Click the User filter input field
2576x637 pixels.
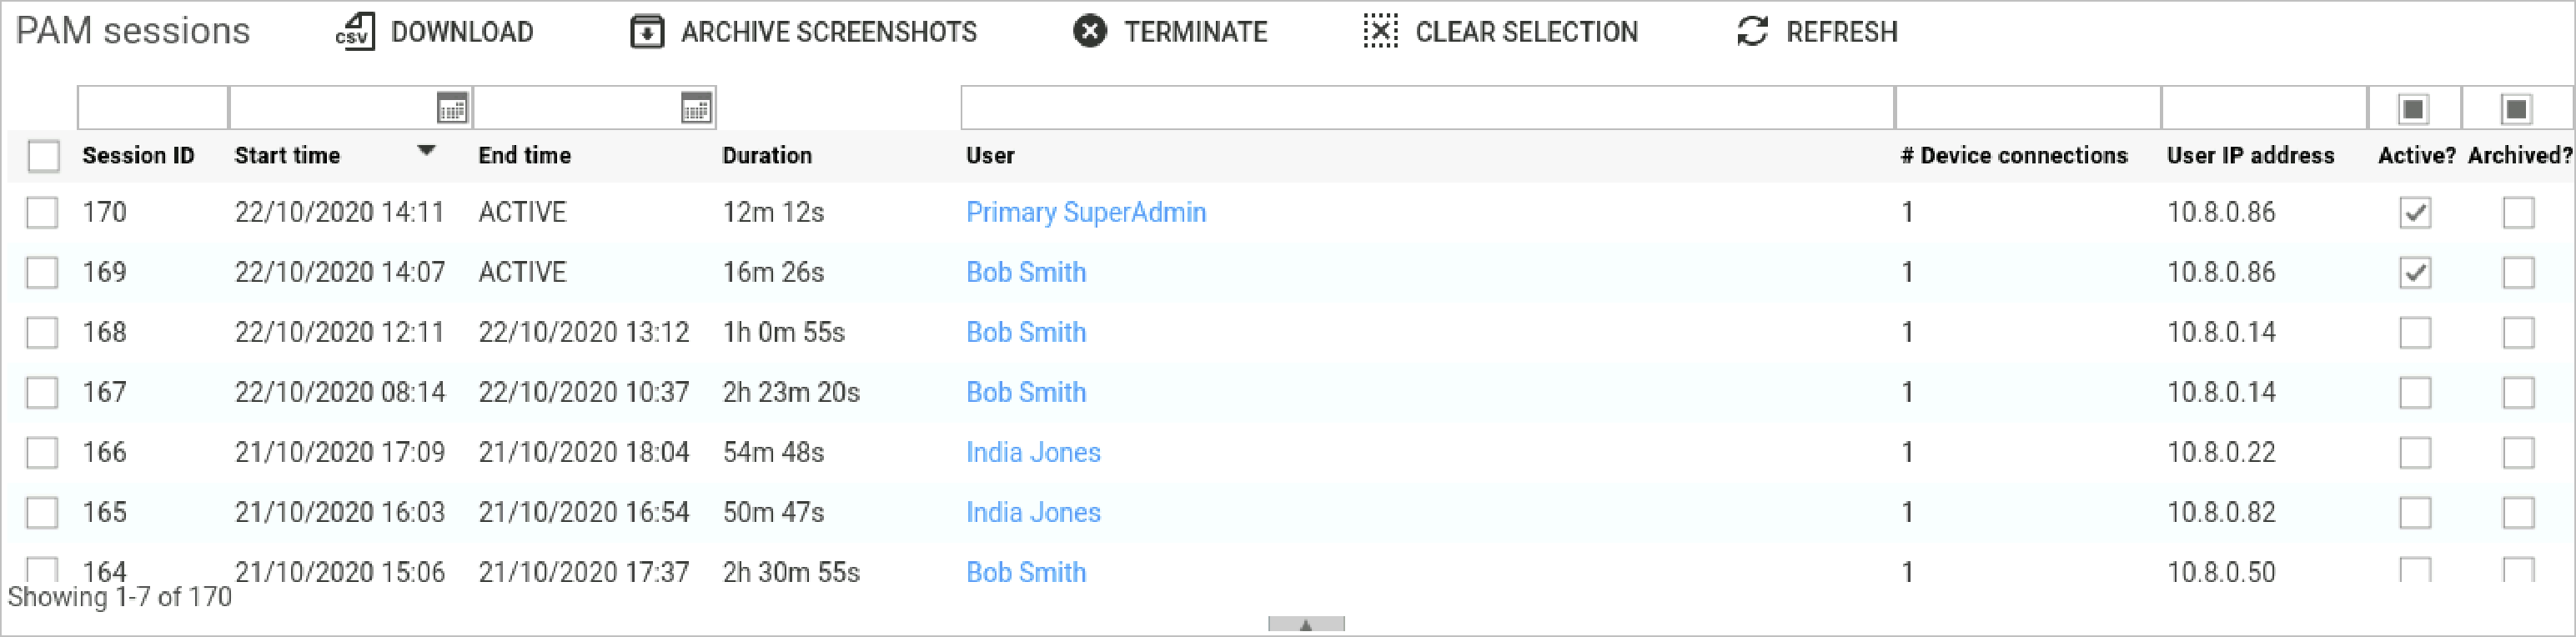pyautogui.click(x=1427, y=108)
